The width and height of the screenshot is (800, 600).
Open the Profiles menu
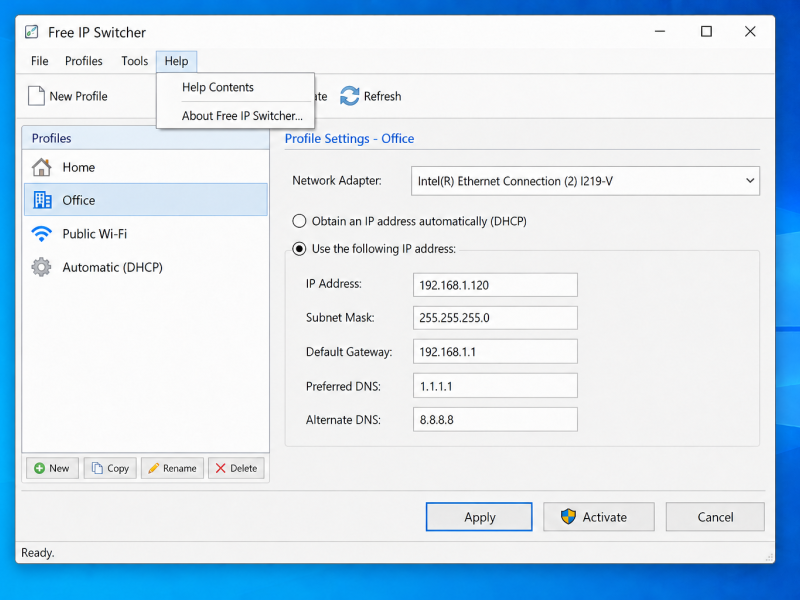84,61
